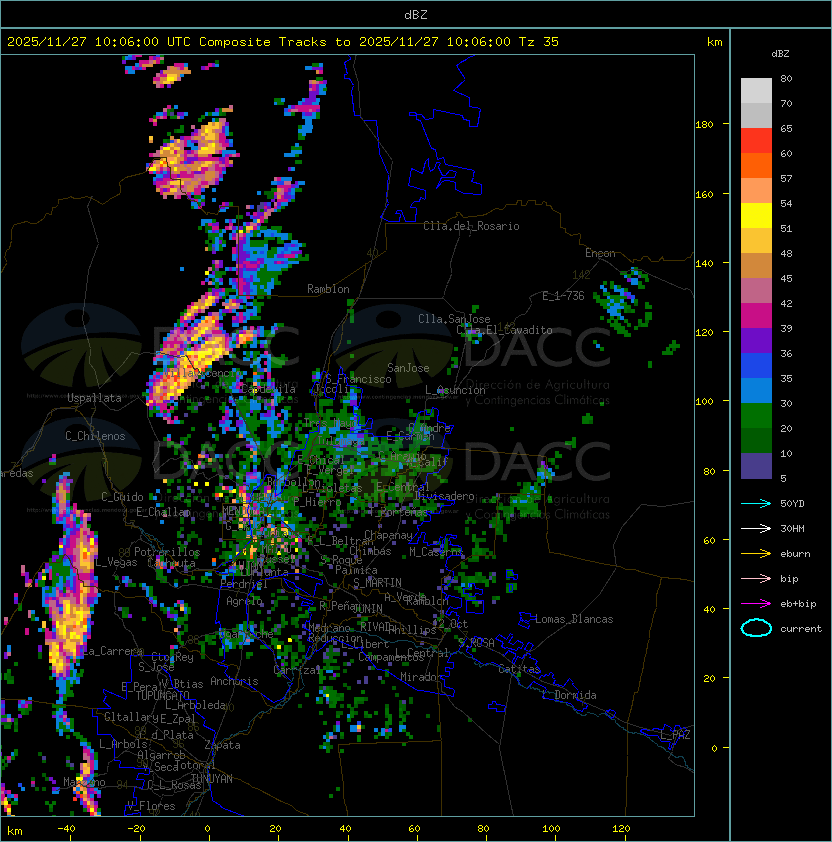Select the green 20-30 dBZ swatch

756,416
